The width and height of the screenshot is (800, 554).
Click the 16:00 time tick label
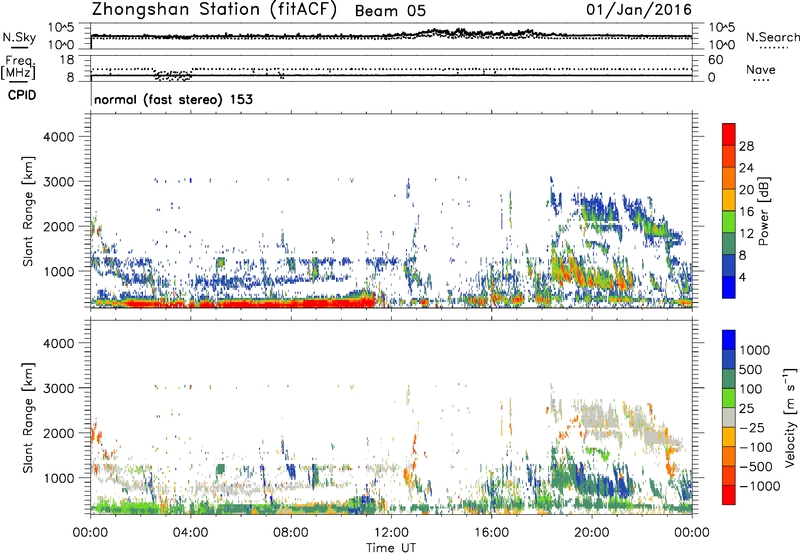point(491,533)
